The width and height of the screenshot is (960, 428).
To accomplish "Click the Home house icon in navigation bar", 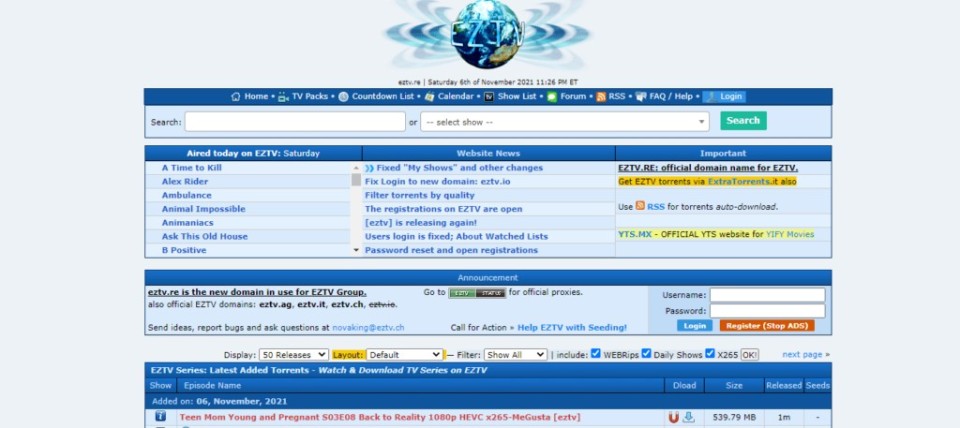I will coord(236,97).
